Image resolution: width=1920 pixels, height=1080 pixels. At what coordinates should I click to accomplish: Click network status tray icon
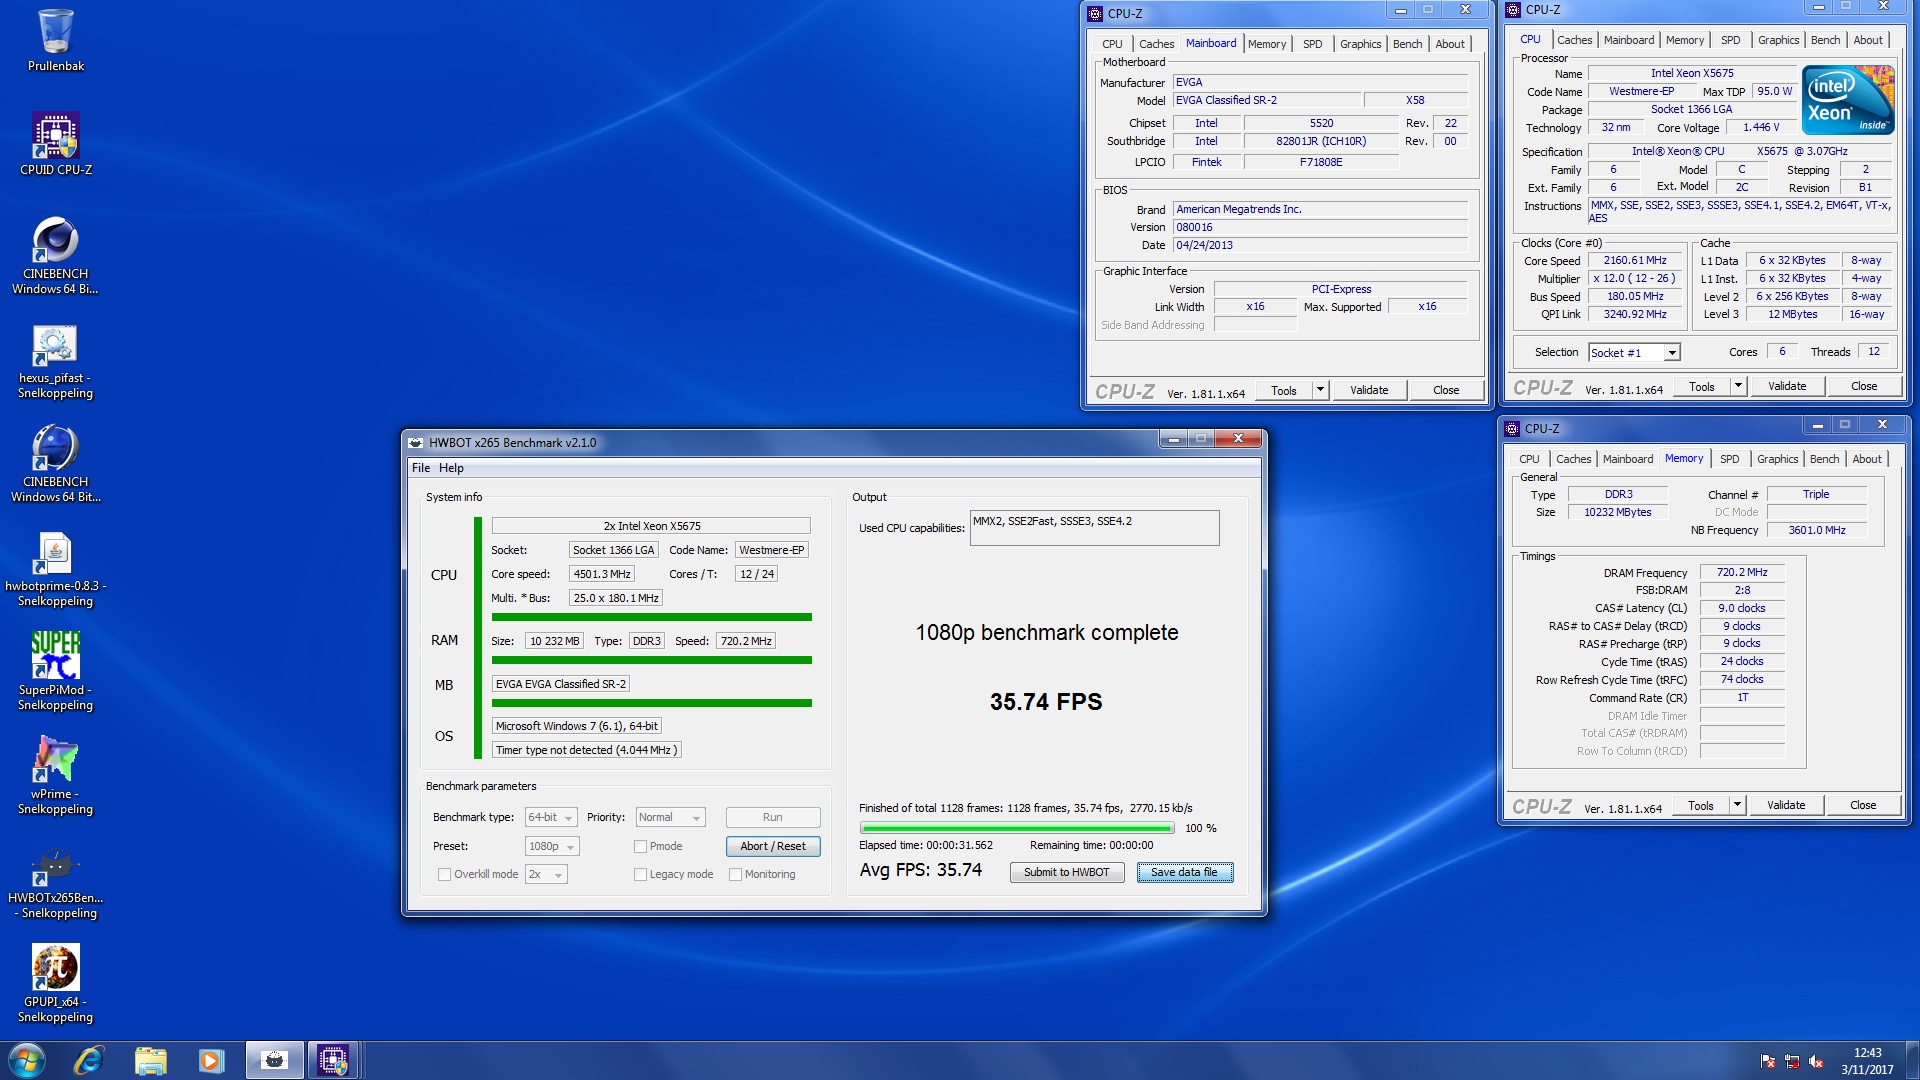click(1792, 1061)
